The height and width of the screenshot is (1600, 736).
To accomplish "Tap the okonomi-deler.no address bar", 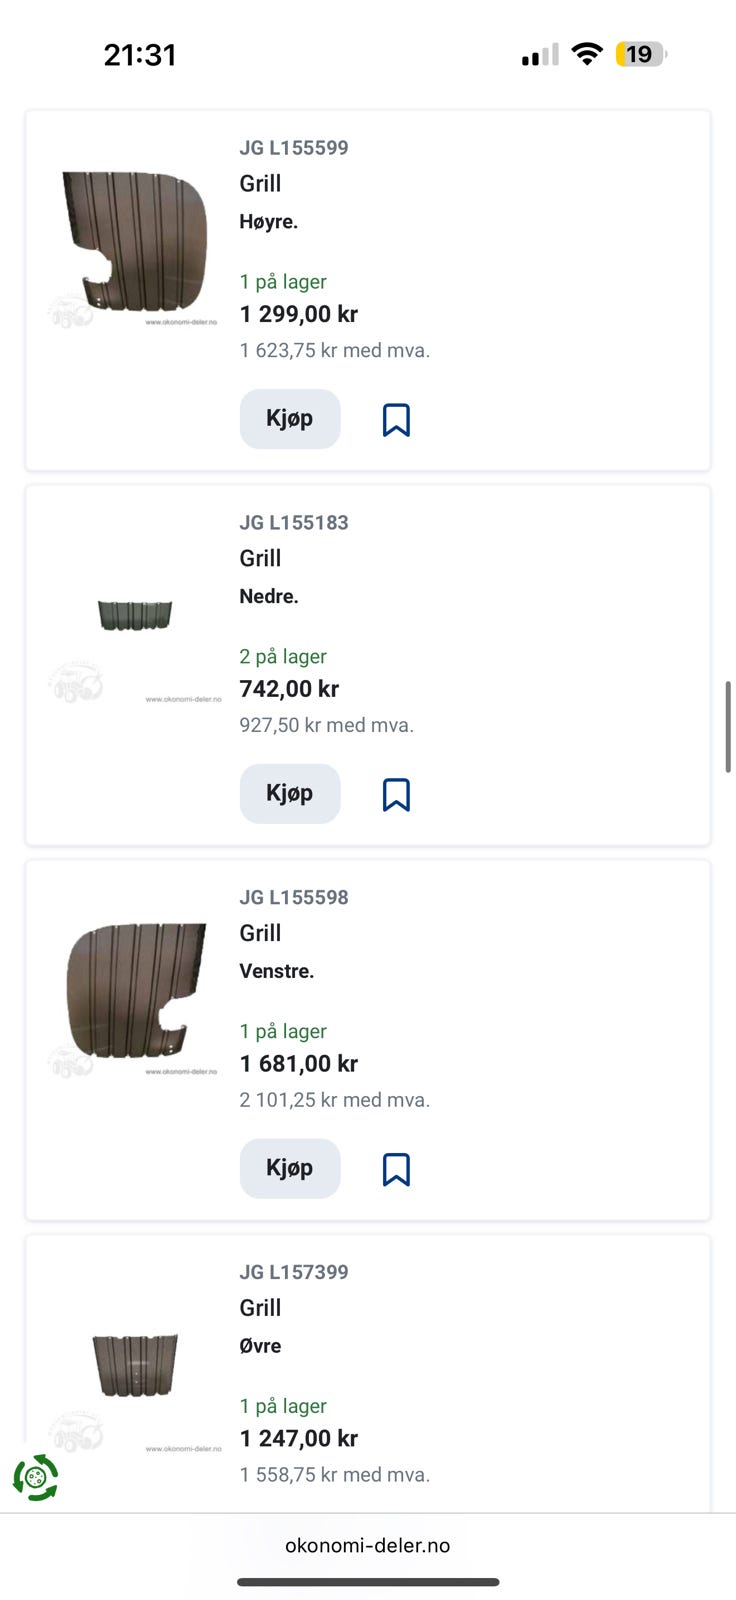I will click(368, 1545).
